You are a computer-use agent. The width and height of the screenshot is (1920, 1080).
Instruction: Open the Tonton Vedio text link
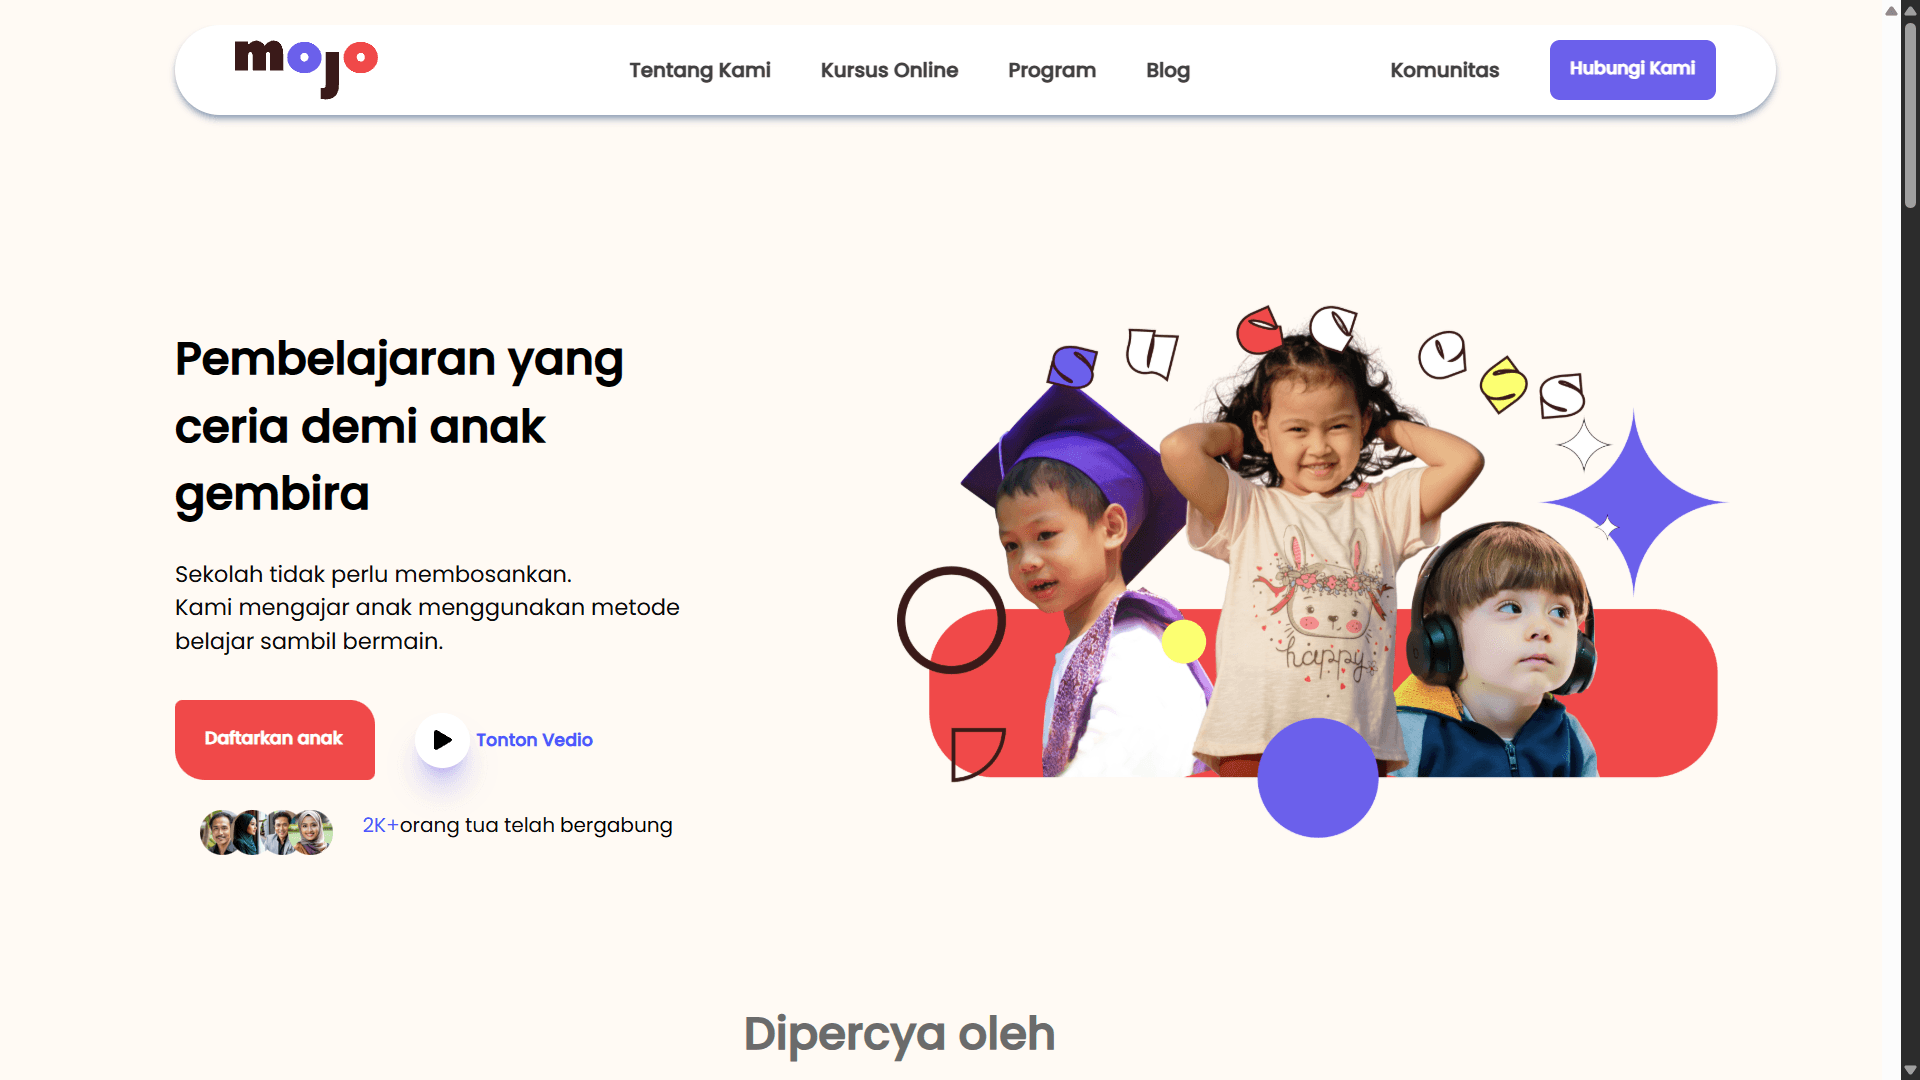(x=534, y=740)
